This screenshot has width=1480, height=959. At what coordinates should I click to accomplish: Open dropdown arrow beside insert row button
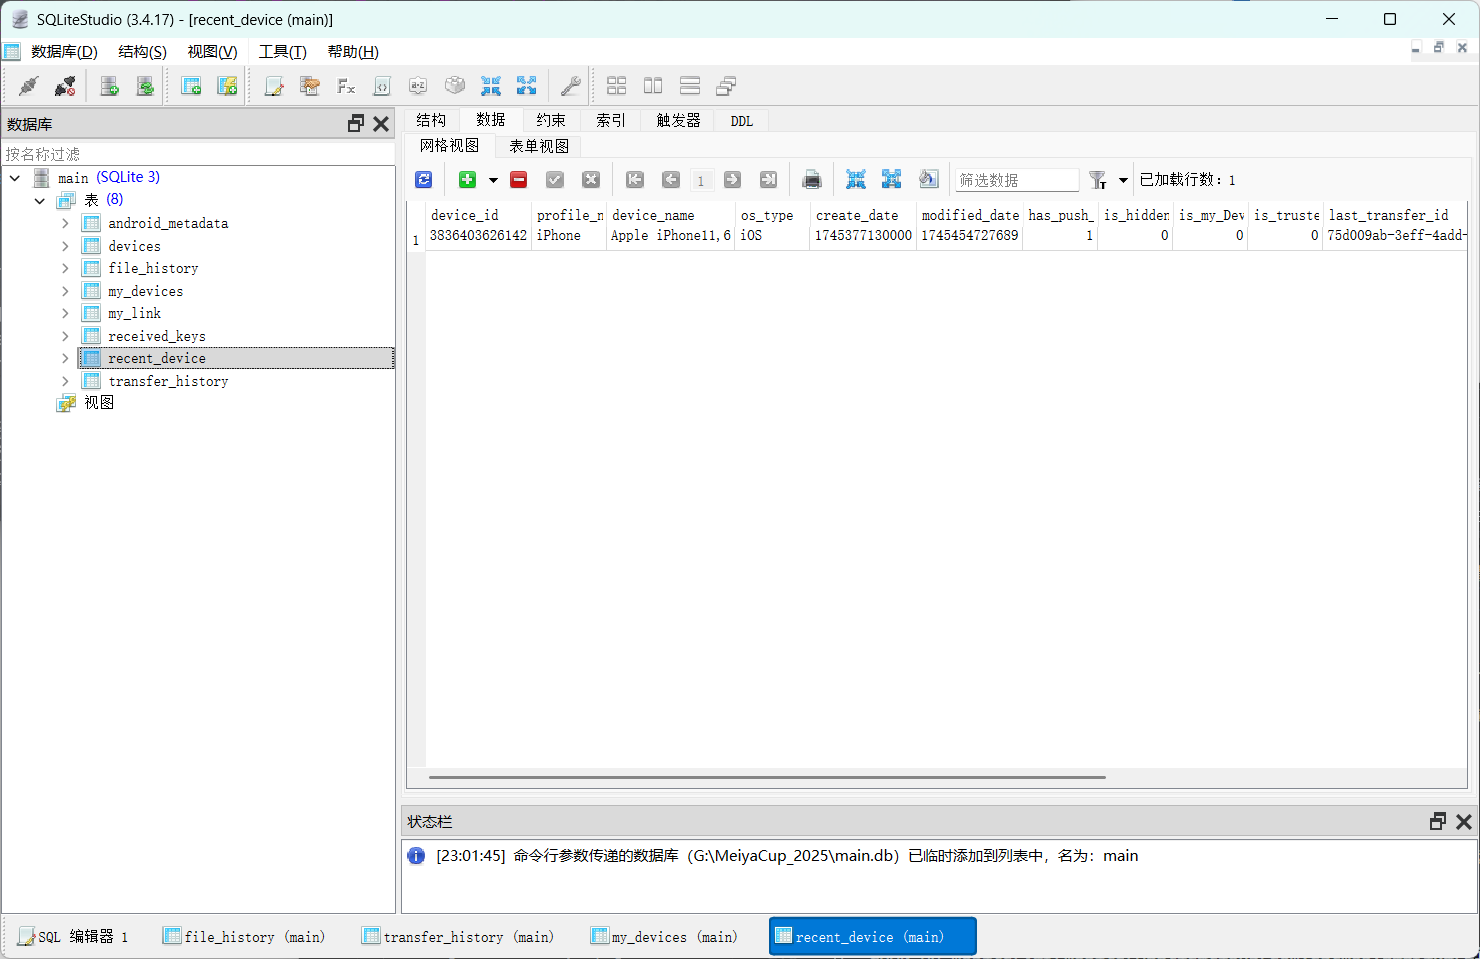click(x=493, y=181)
